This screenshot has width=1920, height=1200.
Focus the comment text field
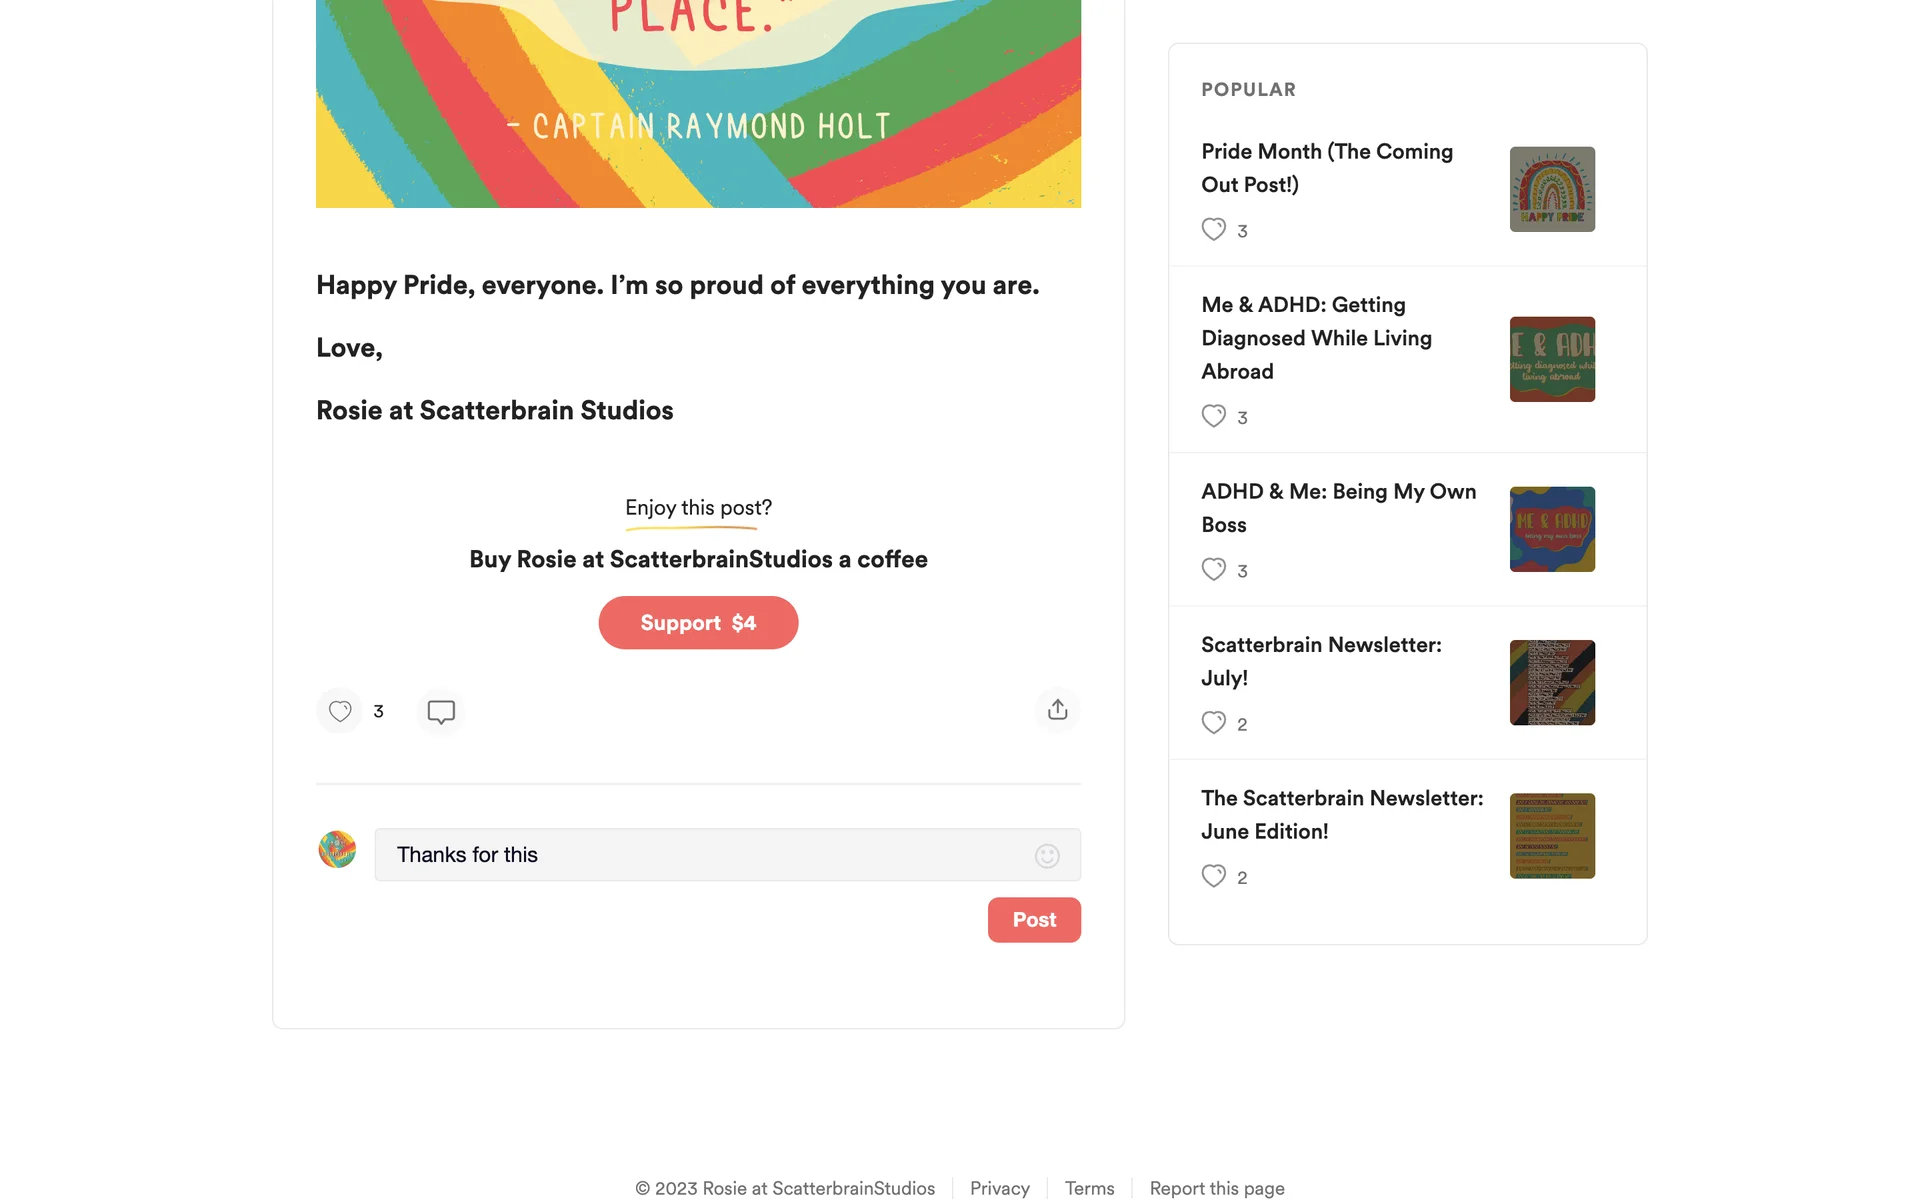(x=700, y=855)
